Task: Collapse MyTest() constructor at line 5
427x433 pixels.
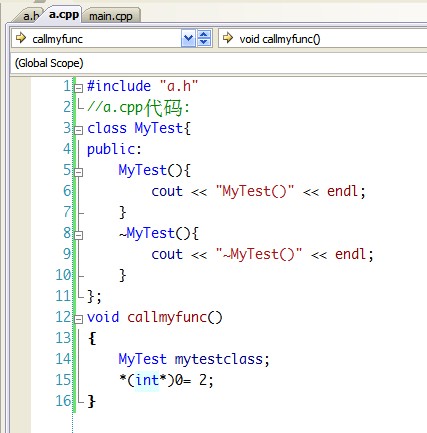Action: [x=79, y=172]
